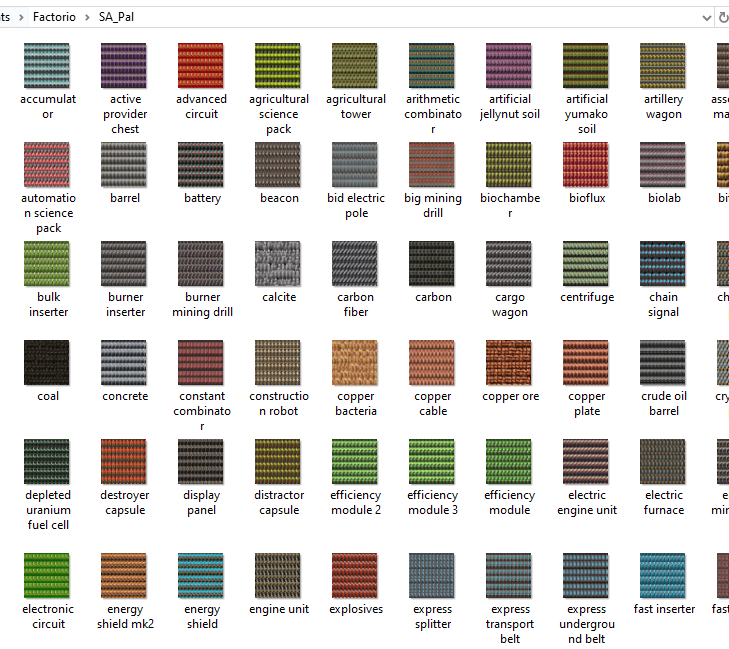Select the coal file icon
Screen dimensions: 729x649
(x=46, y=363)
